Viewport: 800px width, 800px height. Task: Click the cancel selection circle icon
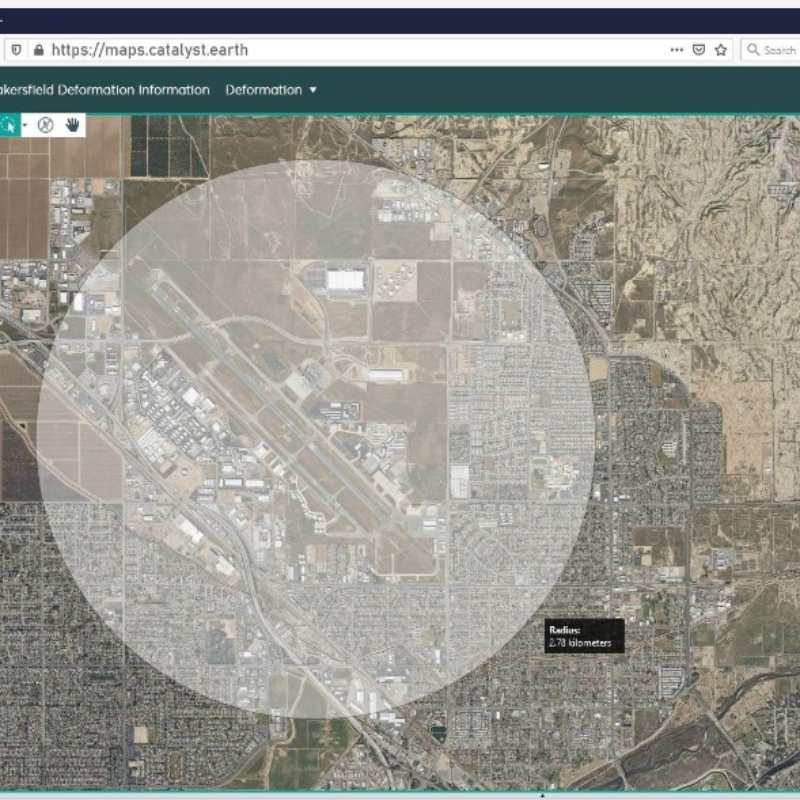(47, 126)
